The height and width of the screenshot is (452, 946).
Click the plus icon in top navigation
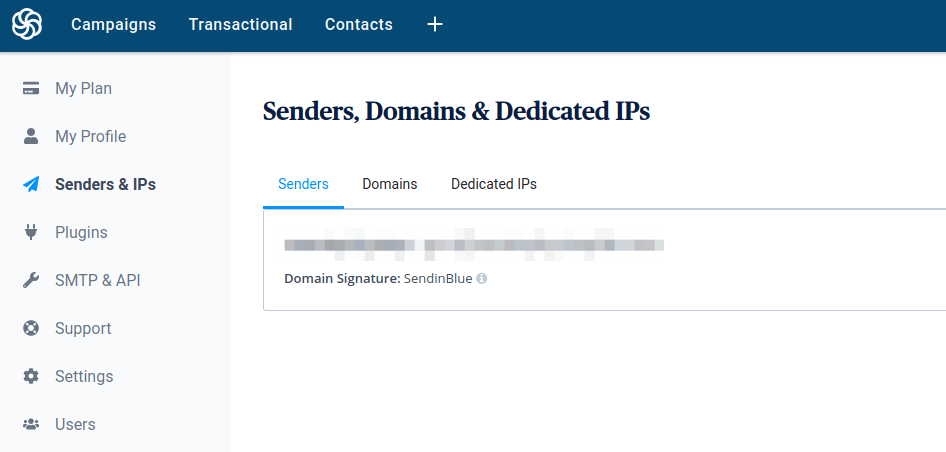[x=435, y=24]
